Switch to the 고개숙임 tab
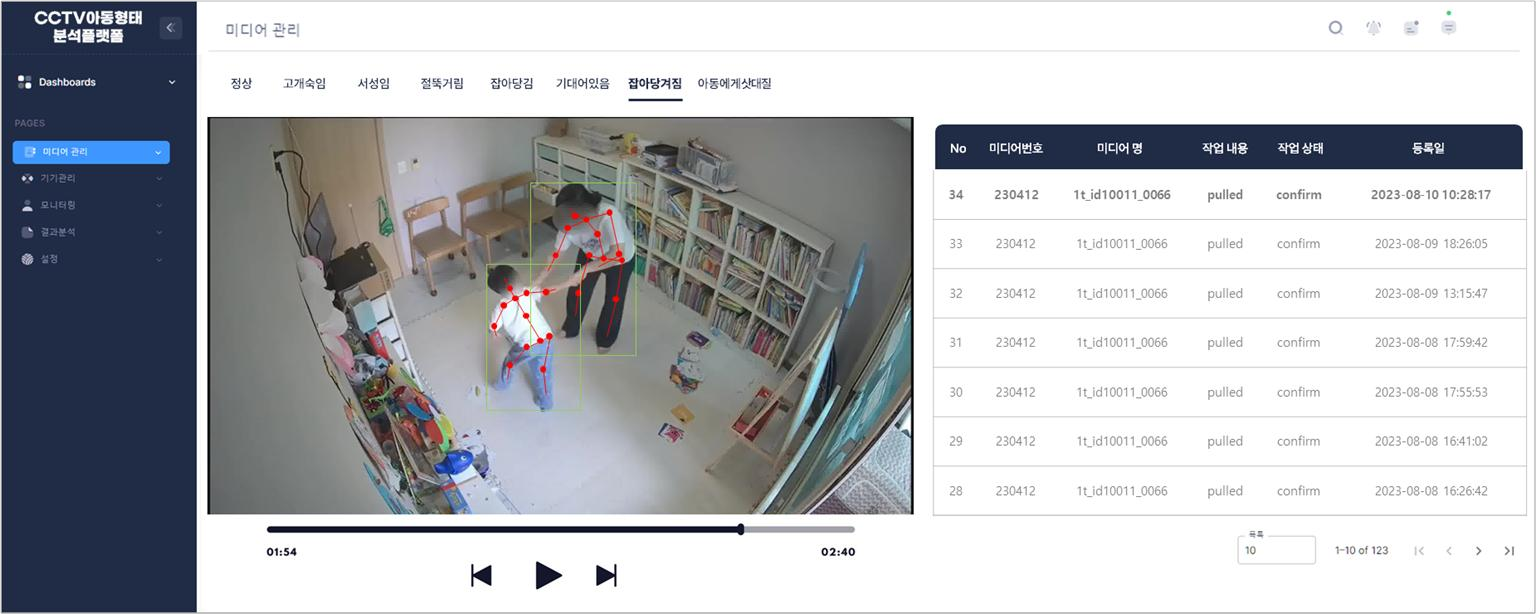 click(304, 84)
